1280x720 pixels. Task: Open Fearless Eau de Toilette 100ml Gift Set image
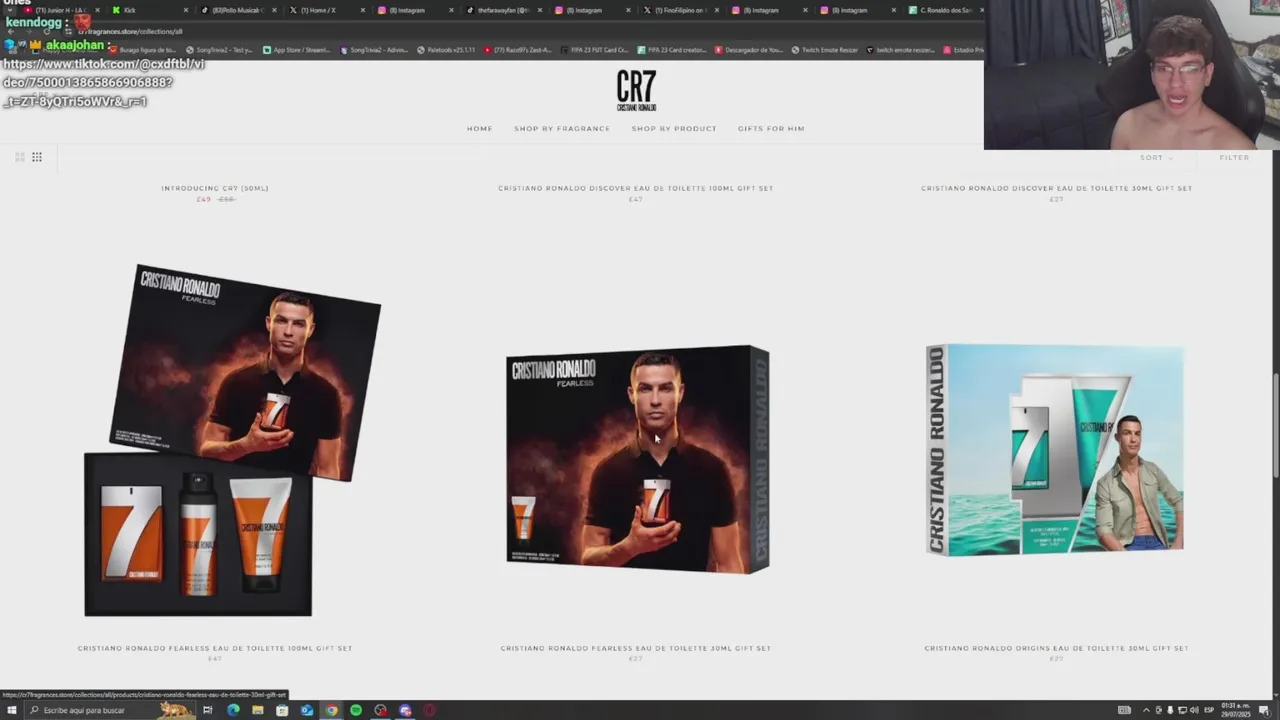click(232, 440)
